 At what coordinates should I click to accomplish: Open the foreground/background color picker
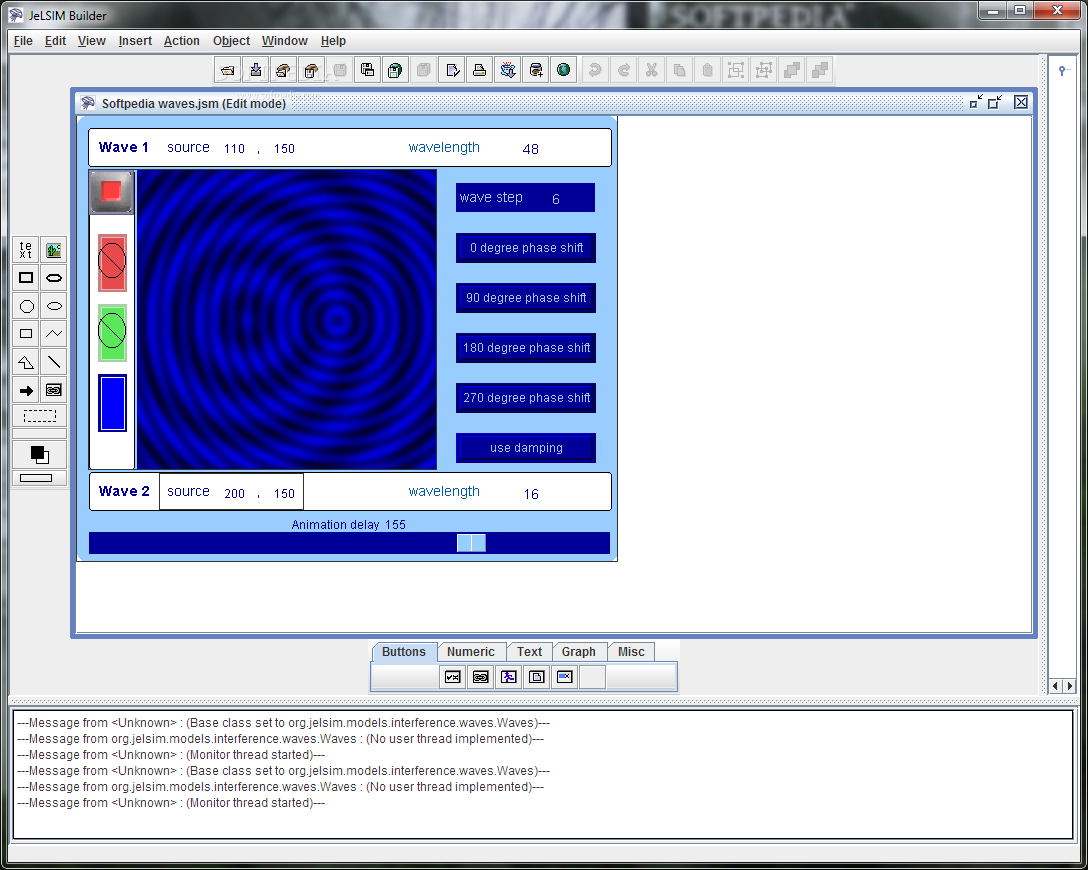pyautogui.click(x=40, y=454)
